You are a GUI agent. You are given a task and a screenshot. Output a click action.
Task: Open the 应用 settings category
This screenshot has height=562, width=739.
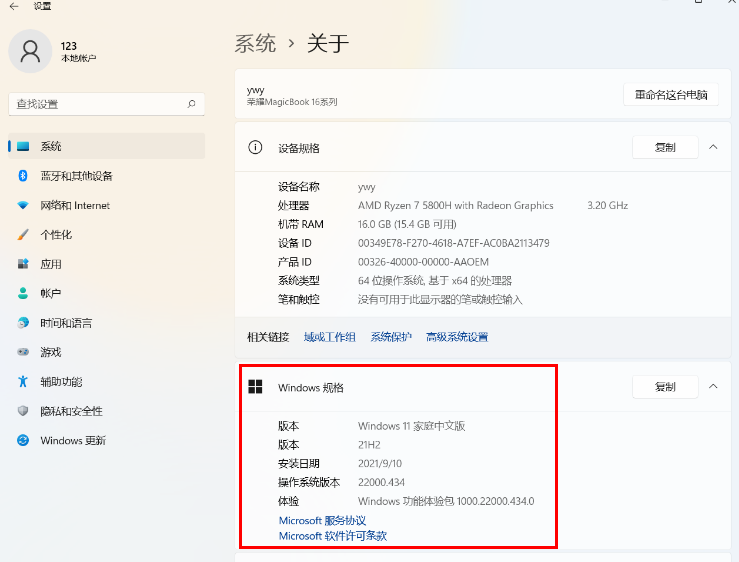coord(51,264)
